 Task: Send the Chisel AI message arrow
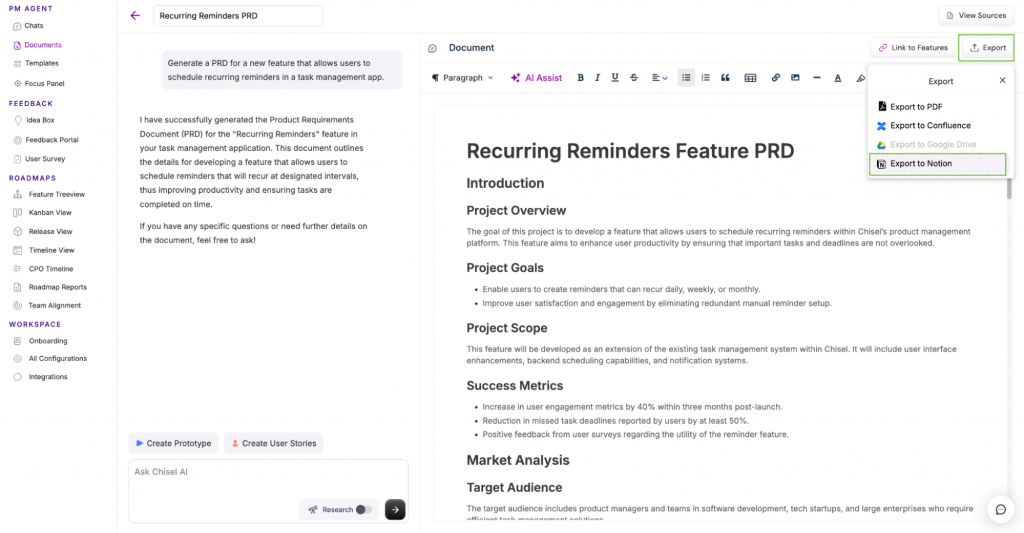pos(395,509)
